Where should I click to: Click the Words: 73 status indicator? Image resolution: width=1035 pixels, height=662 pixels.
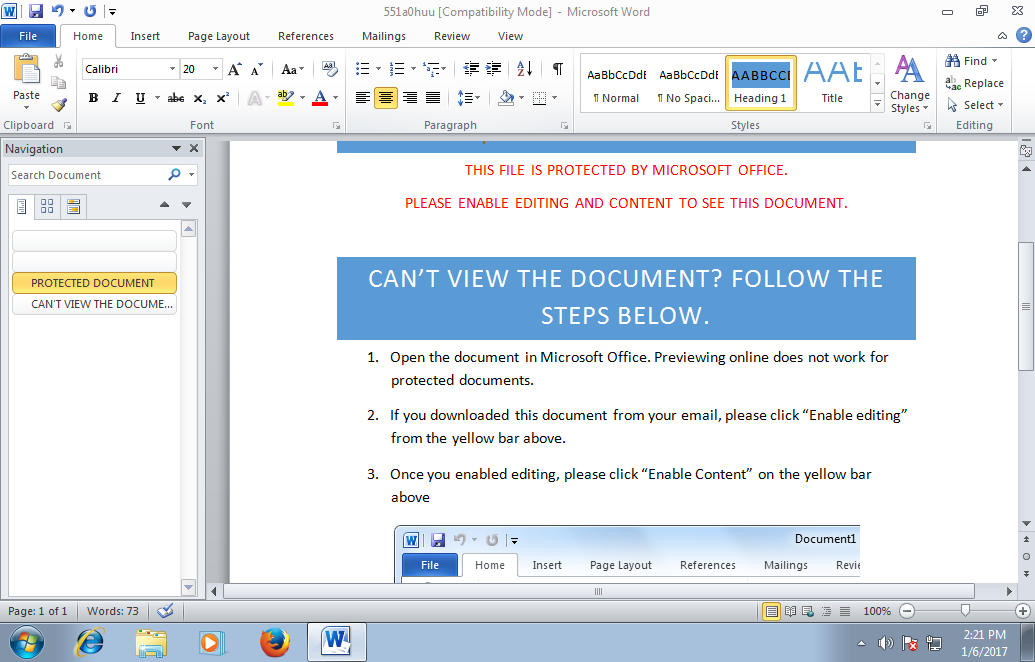coord(113,611)
